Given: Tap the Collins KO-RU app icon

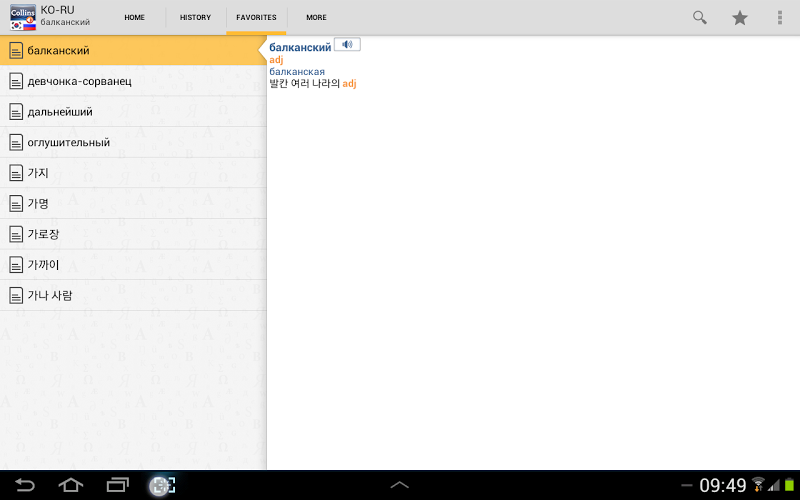Looking at the screenshot, I should 23,18.
